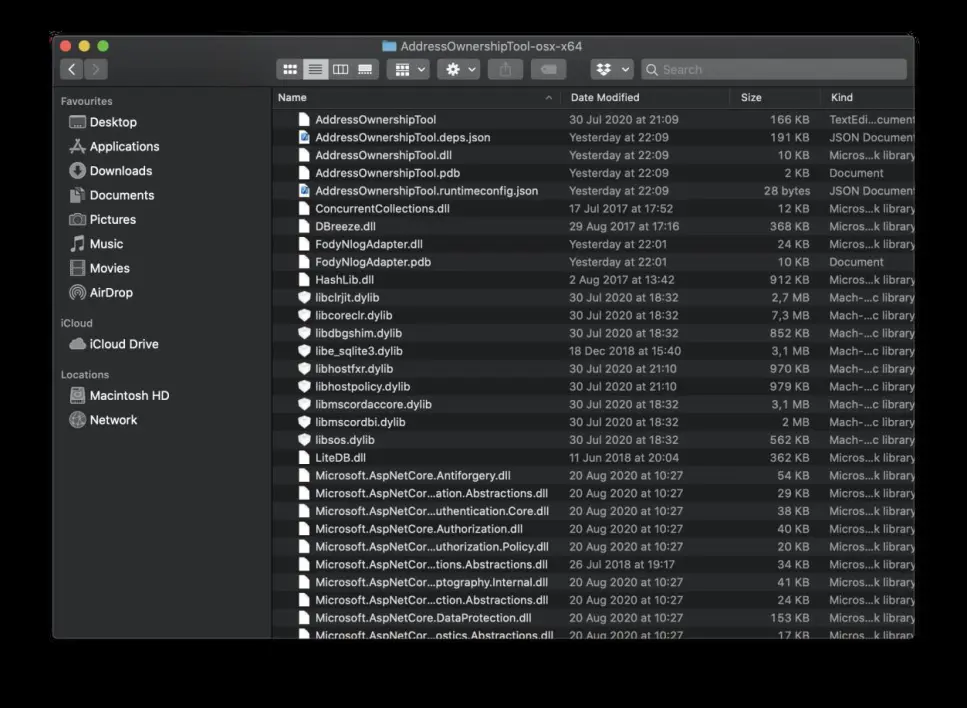Select the libmscordbi.dylib shield icon
Image resolution: width=967 pixels, height=708 pixels.
304,422
